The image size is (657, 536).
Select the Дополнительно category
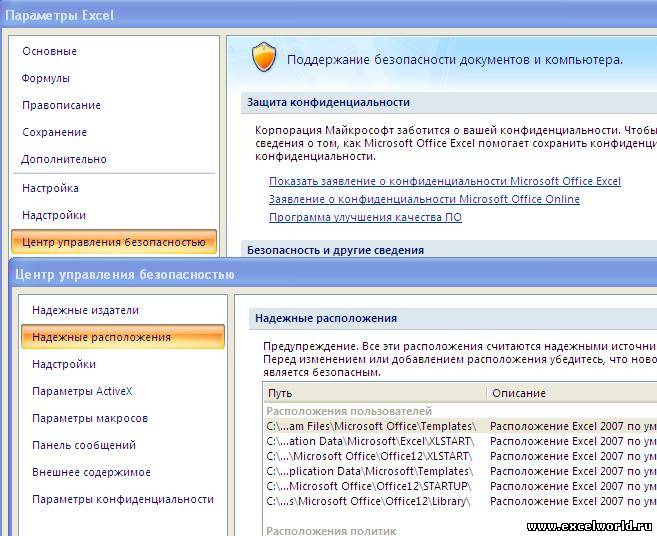pos(64,159)
